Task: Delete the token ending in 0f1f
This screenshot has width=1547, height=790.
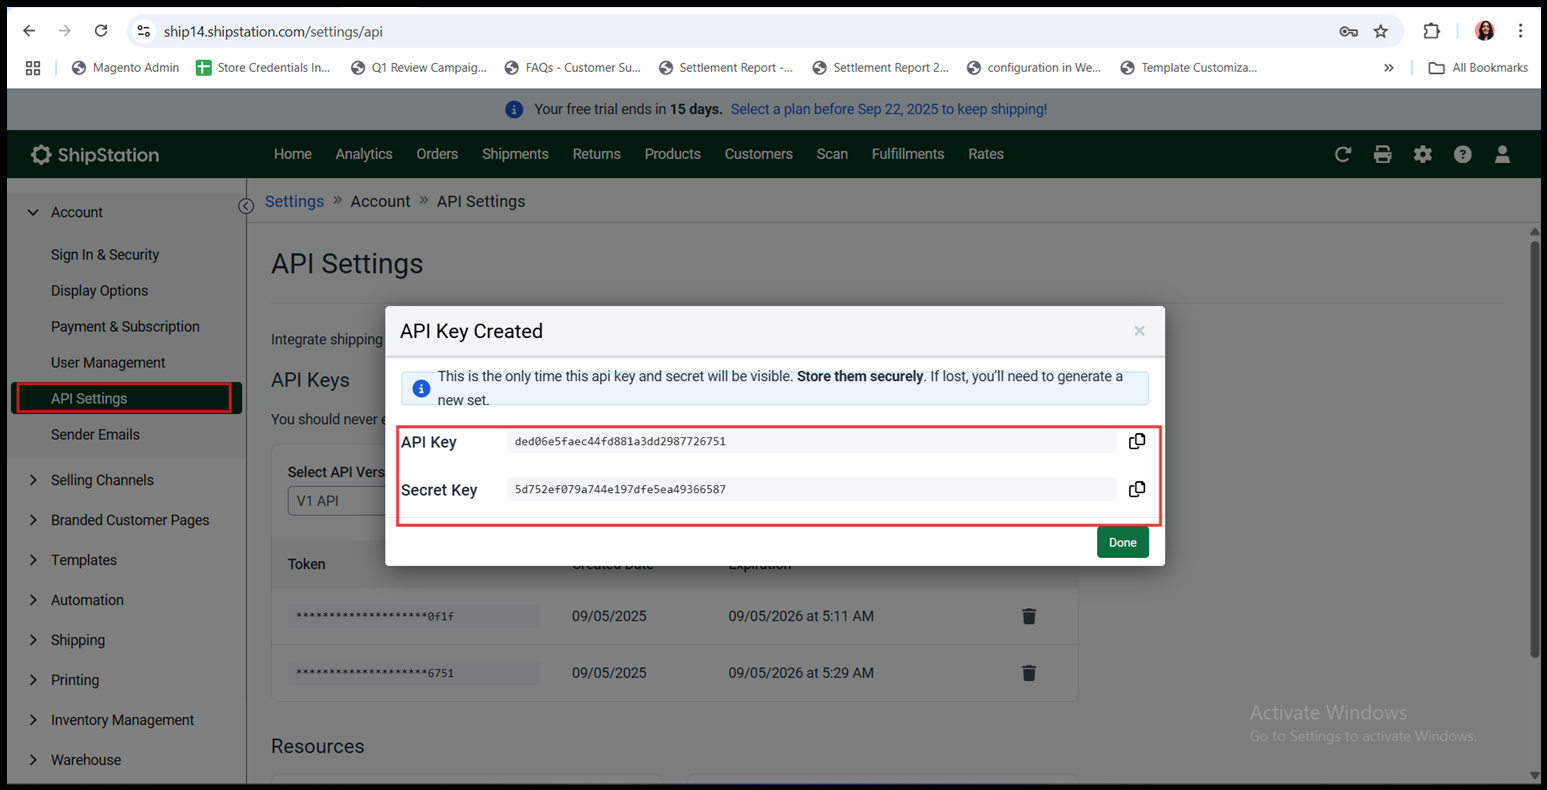Action: click(x=1029, y=616)
